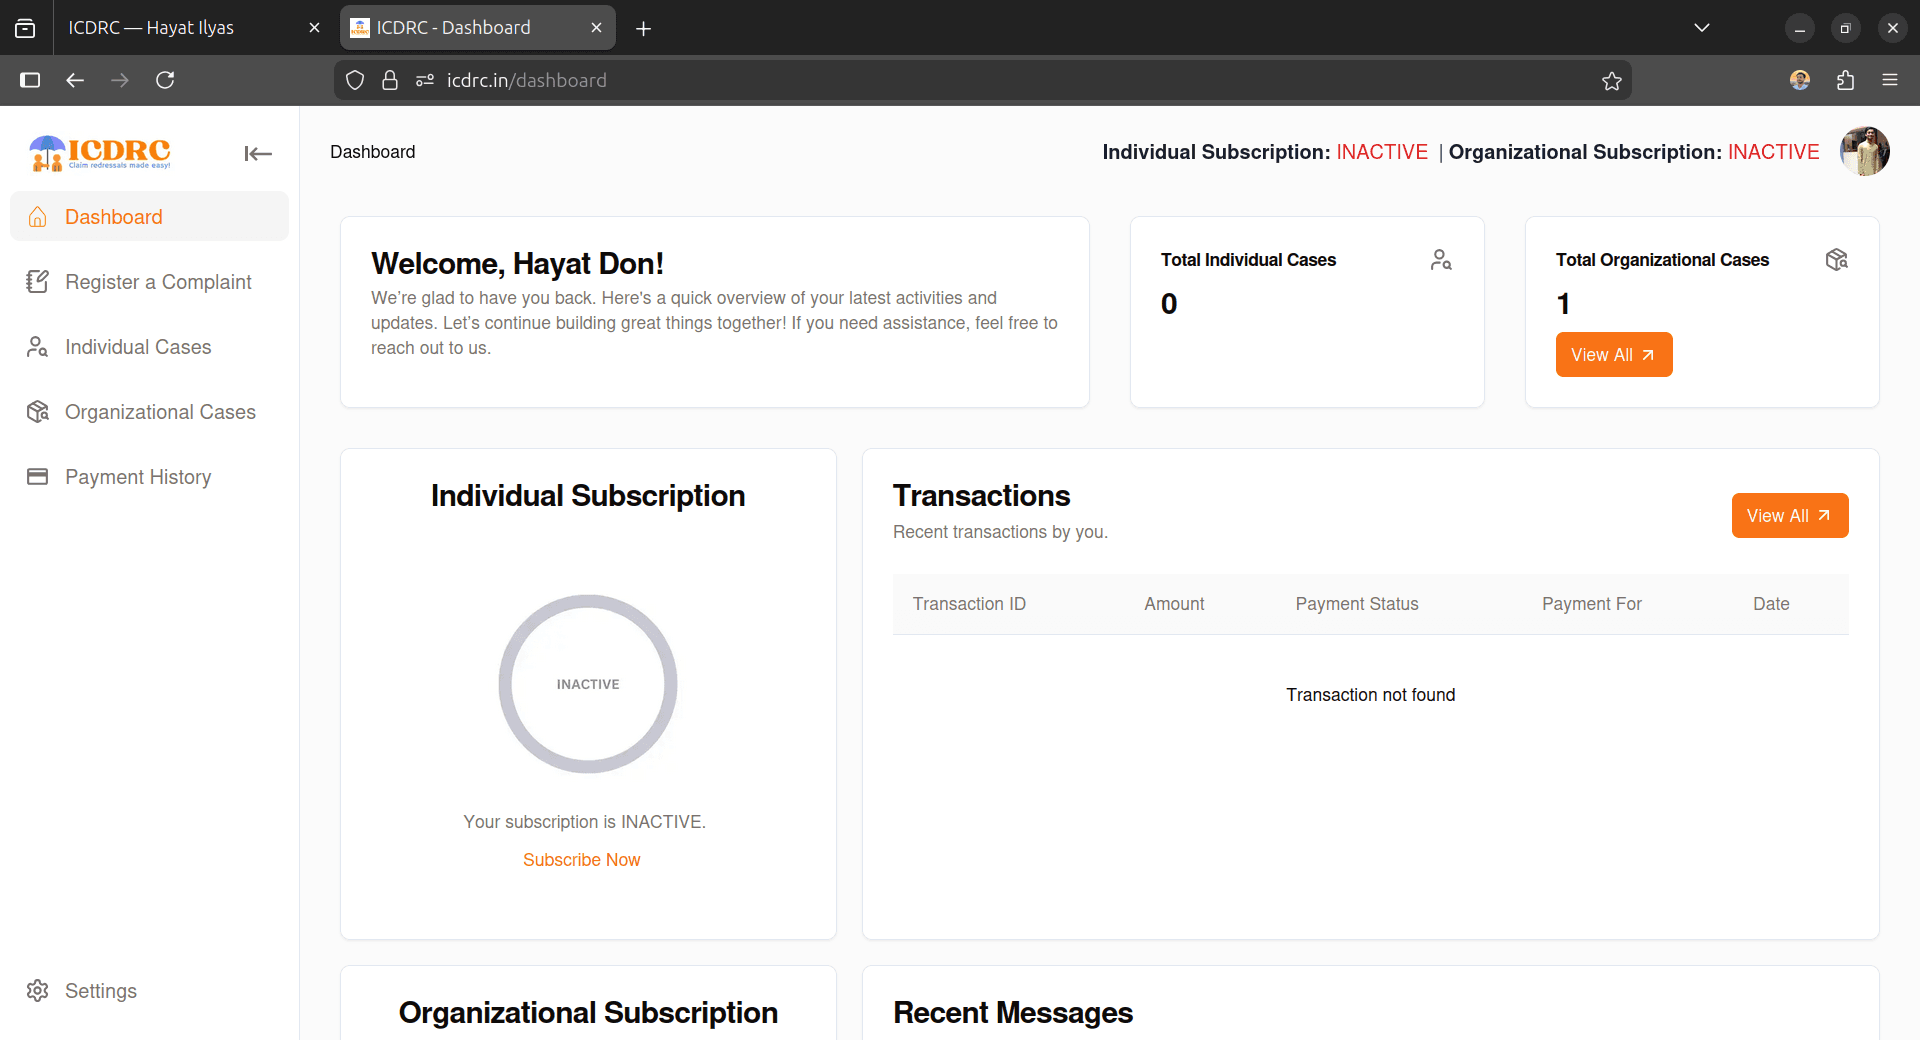Toggle the browser sidebar panel icon

click(x=30, y=80)
